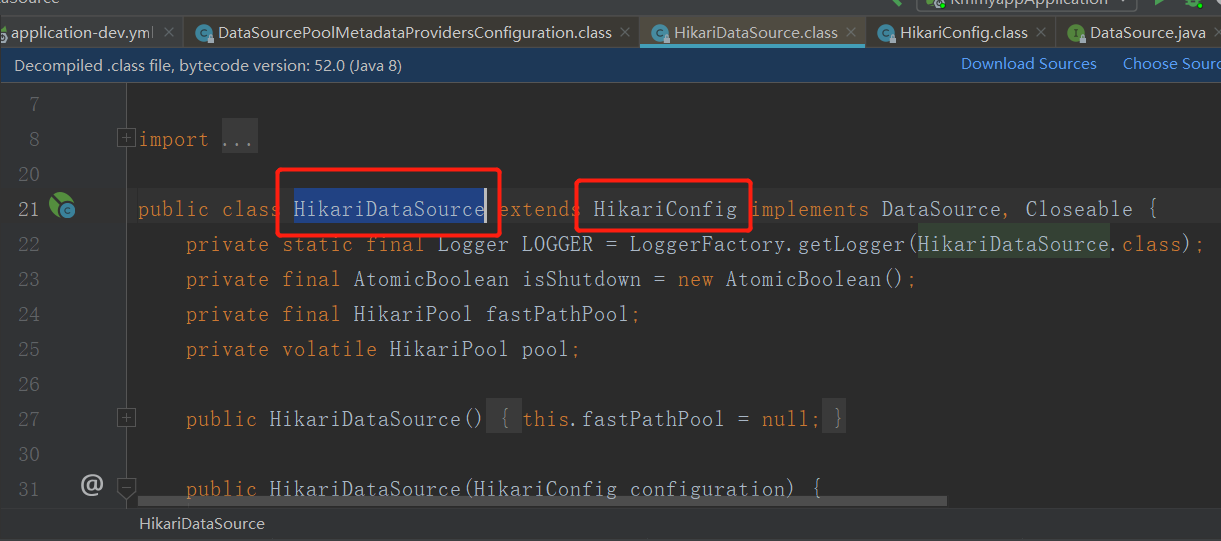Image resolution: width=1221 pixels, height=541 pixels.
Task: Click the isShutdown field name on line 23
Action: tap(582, 279)
